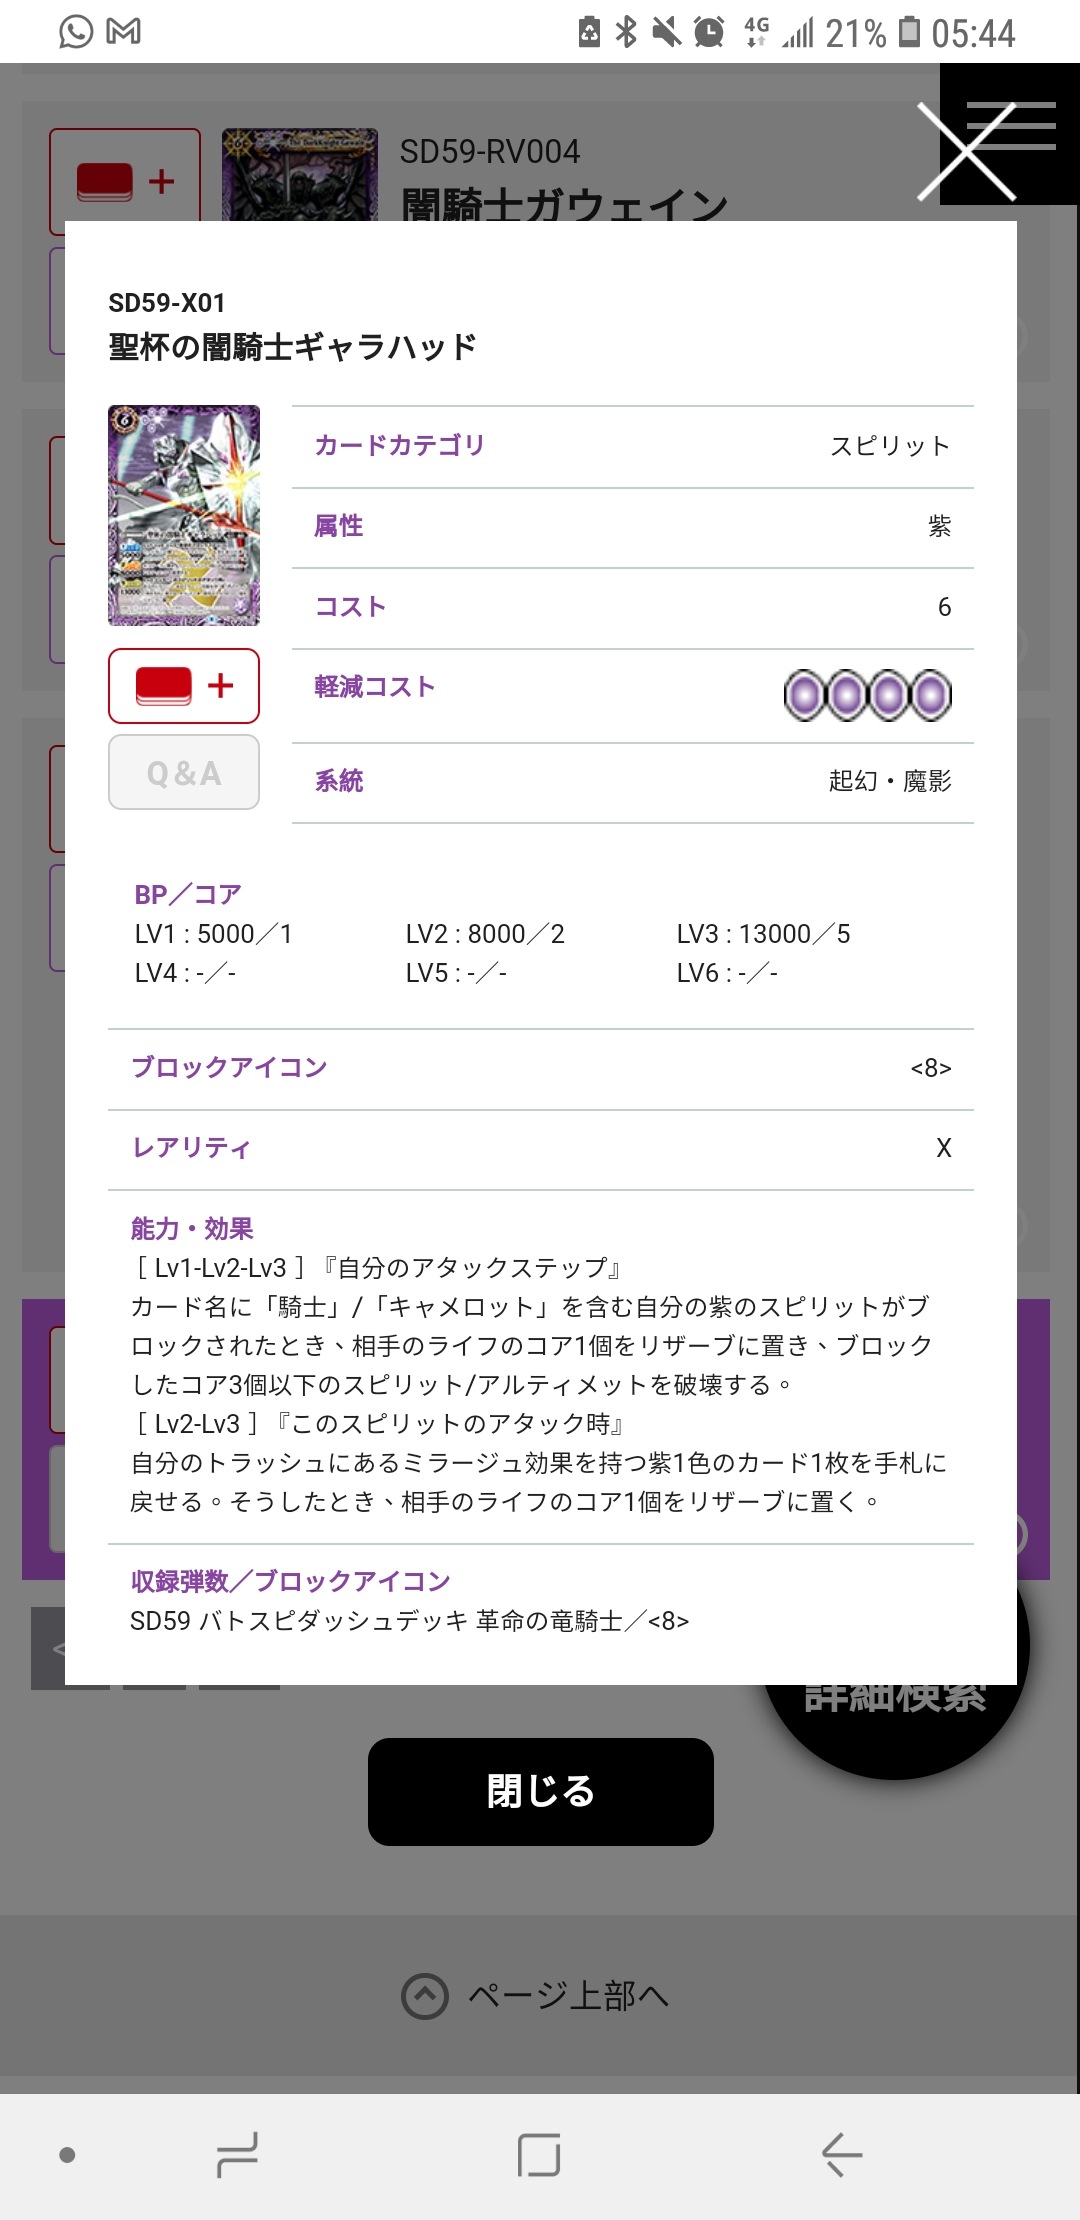Tap the black 閉じる button

(x=540, y=1791)
